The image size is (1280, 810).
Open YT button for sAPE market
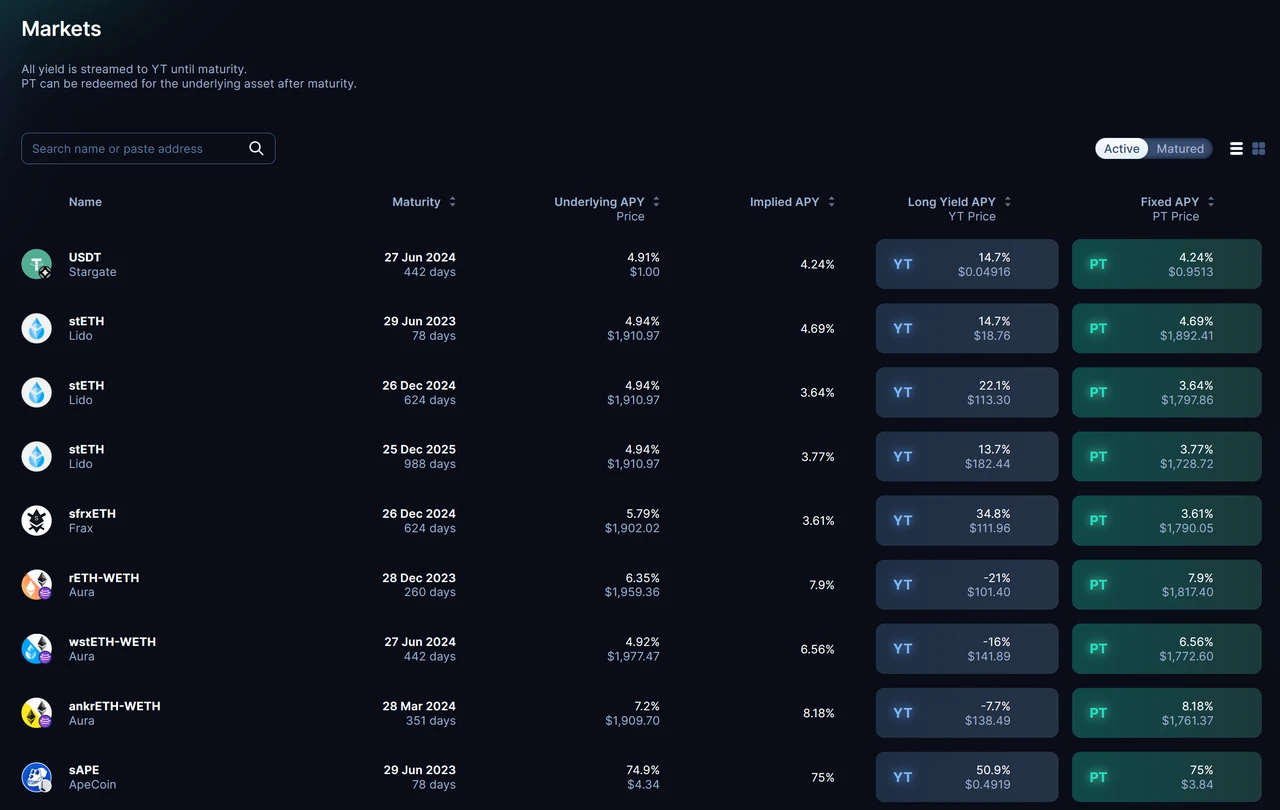click(967, 777)
